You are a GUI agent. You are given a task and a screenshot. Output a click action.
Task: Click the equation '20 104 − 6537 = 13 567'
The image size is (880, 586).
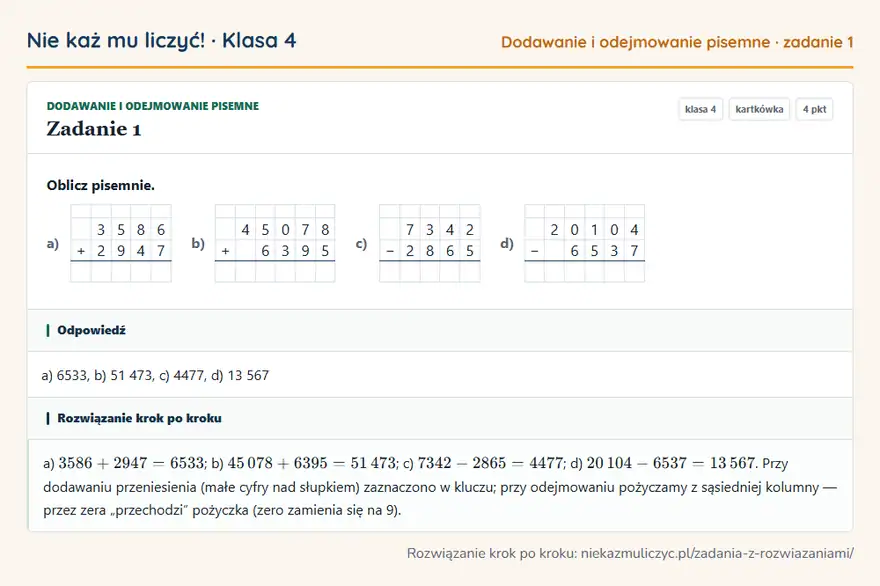671,463
